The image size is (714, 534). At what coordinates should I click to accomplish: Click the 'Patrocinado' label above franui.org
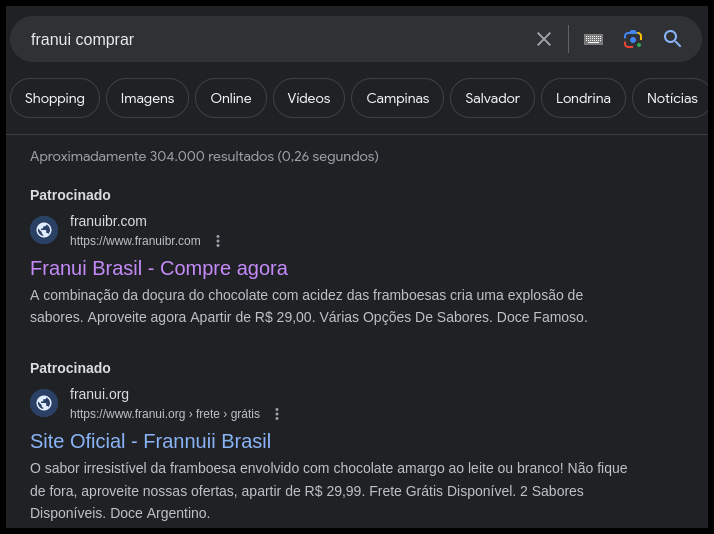pyautogui.click(x=70, y=368)
